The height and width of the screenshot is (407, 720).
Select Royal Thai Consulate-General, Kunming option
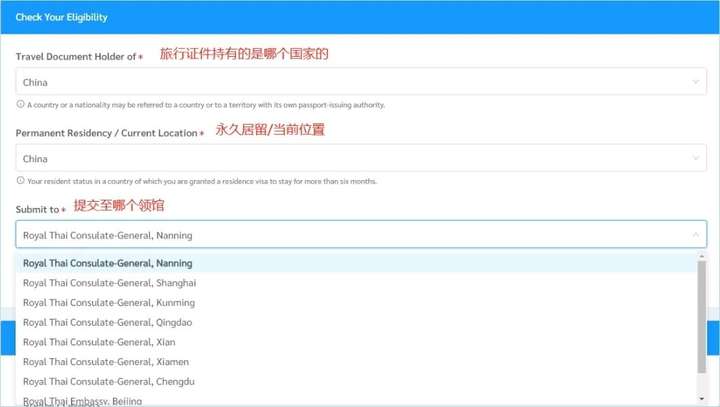356,303
